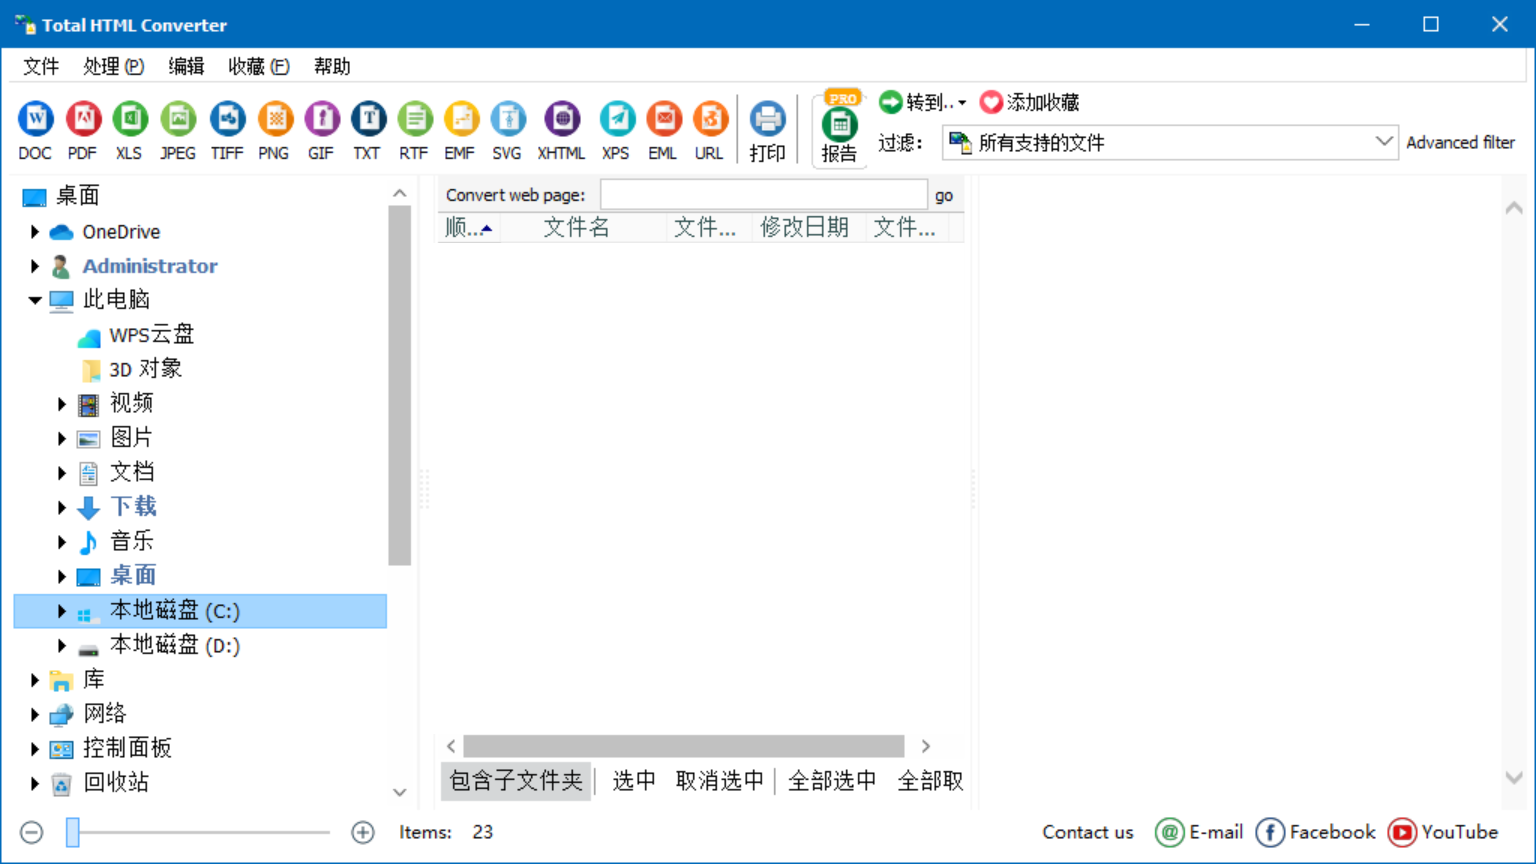Click the zoom slider handle
The image size is (1536, 864).
(x=73, y=832)
